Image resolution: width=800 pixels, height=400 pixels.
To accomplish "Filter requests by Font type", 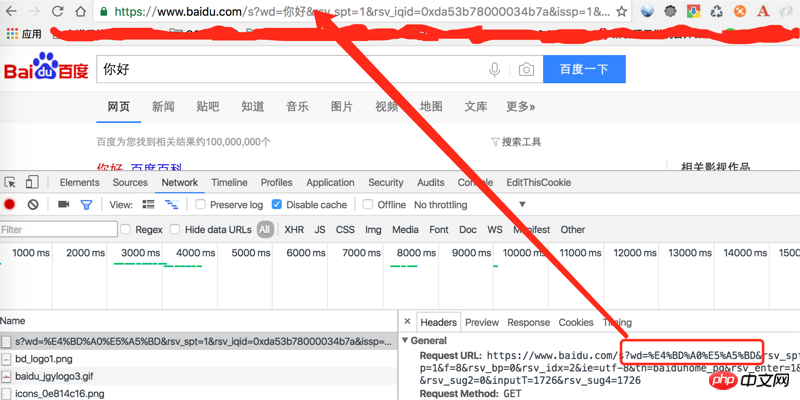I will point(439,230).
